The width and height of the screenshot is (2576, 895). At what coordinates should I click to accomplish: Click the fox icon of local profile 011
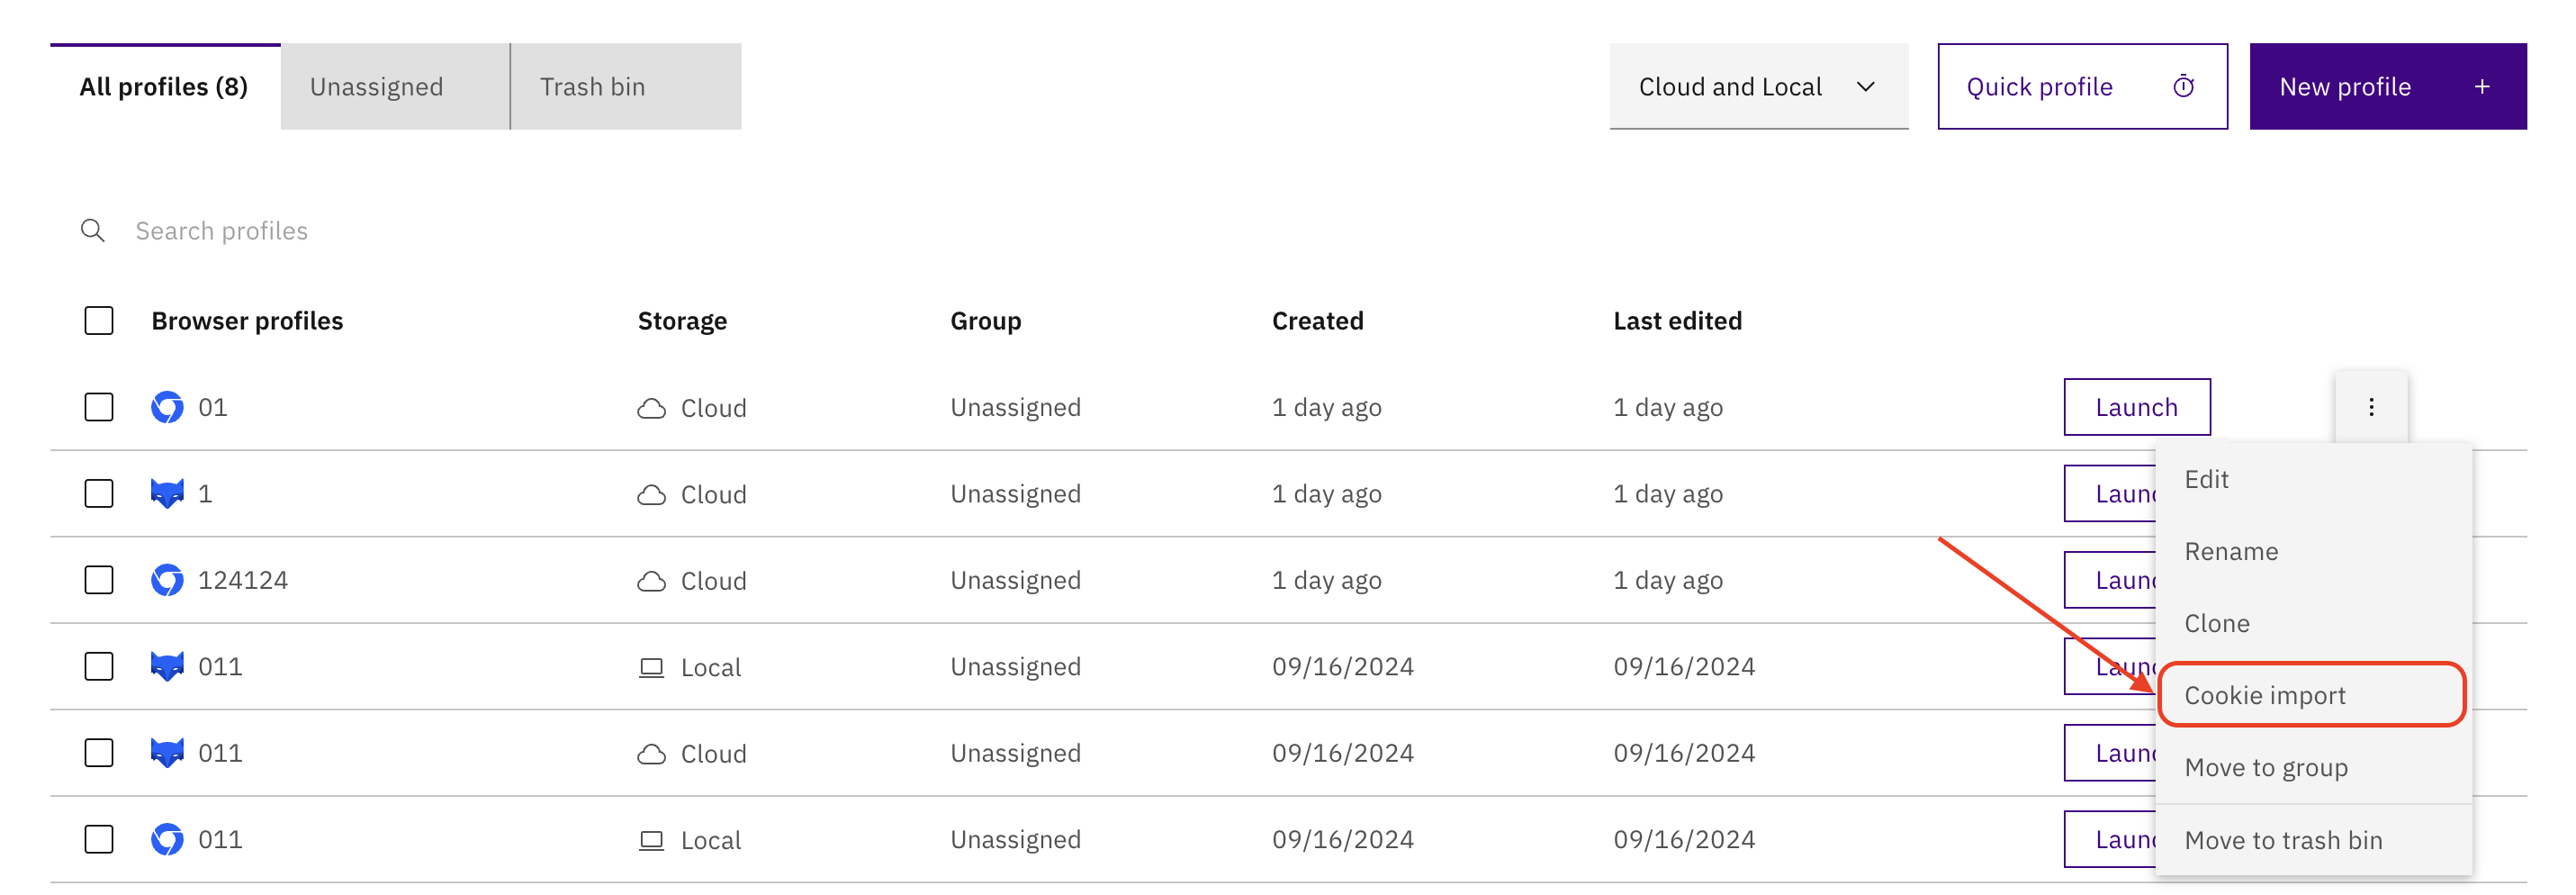pos(167,666)
